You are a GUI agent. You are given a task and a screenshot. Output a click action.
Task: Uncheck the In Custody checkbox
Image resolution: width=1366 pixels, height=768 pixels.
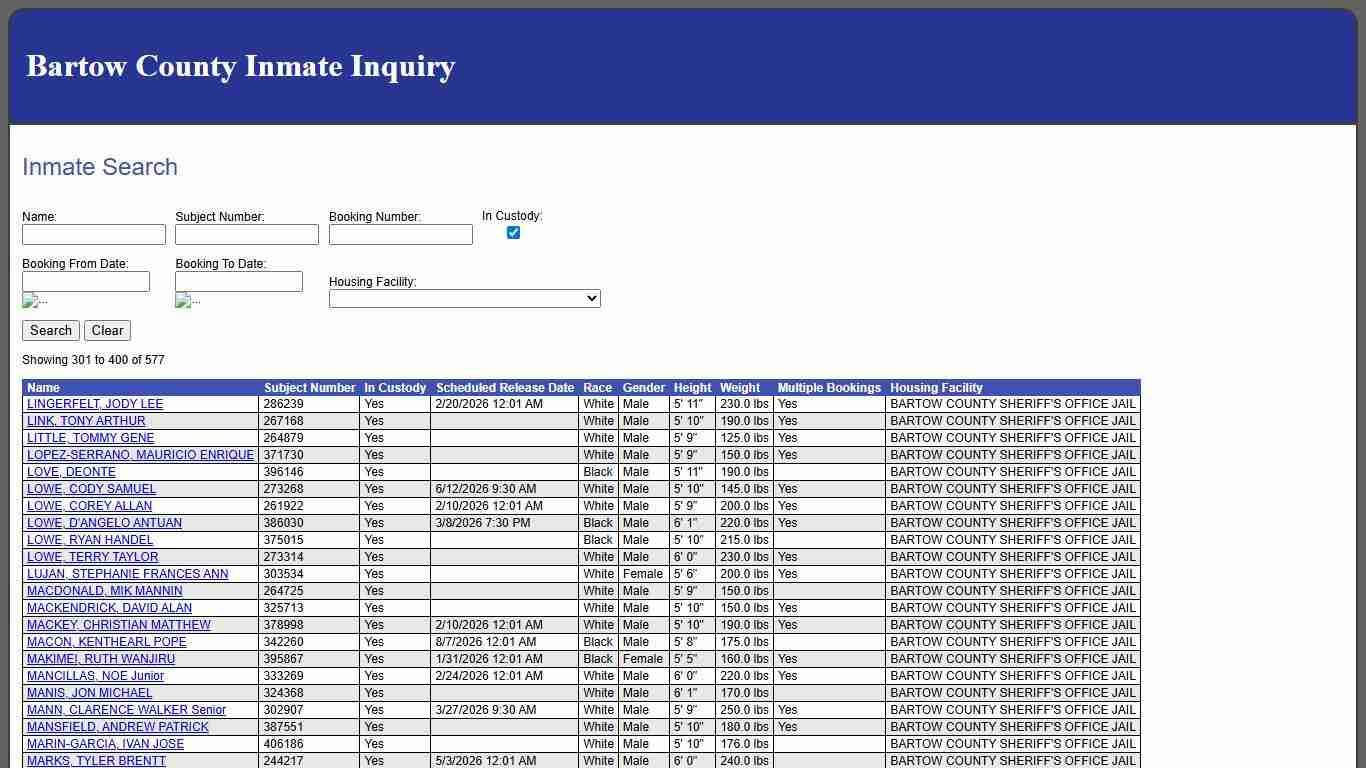(513, 232)
